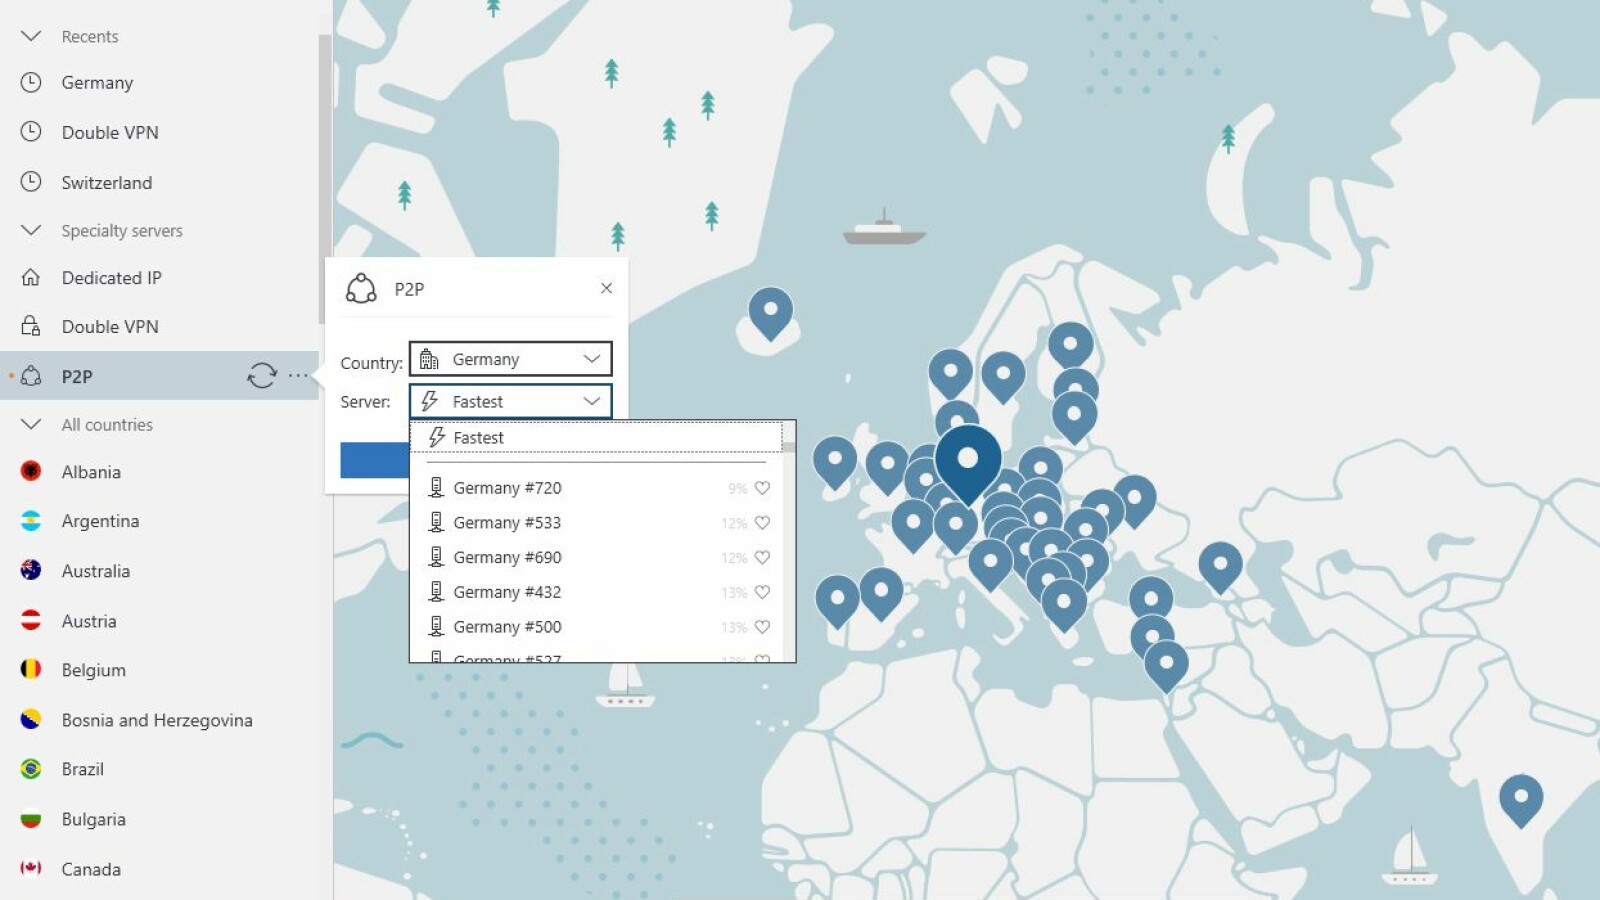This screenshot has width=1600, height=900.
Task: Select Switzerland from the Recents list
Action: coord(107,182)
